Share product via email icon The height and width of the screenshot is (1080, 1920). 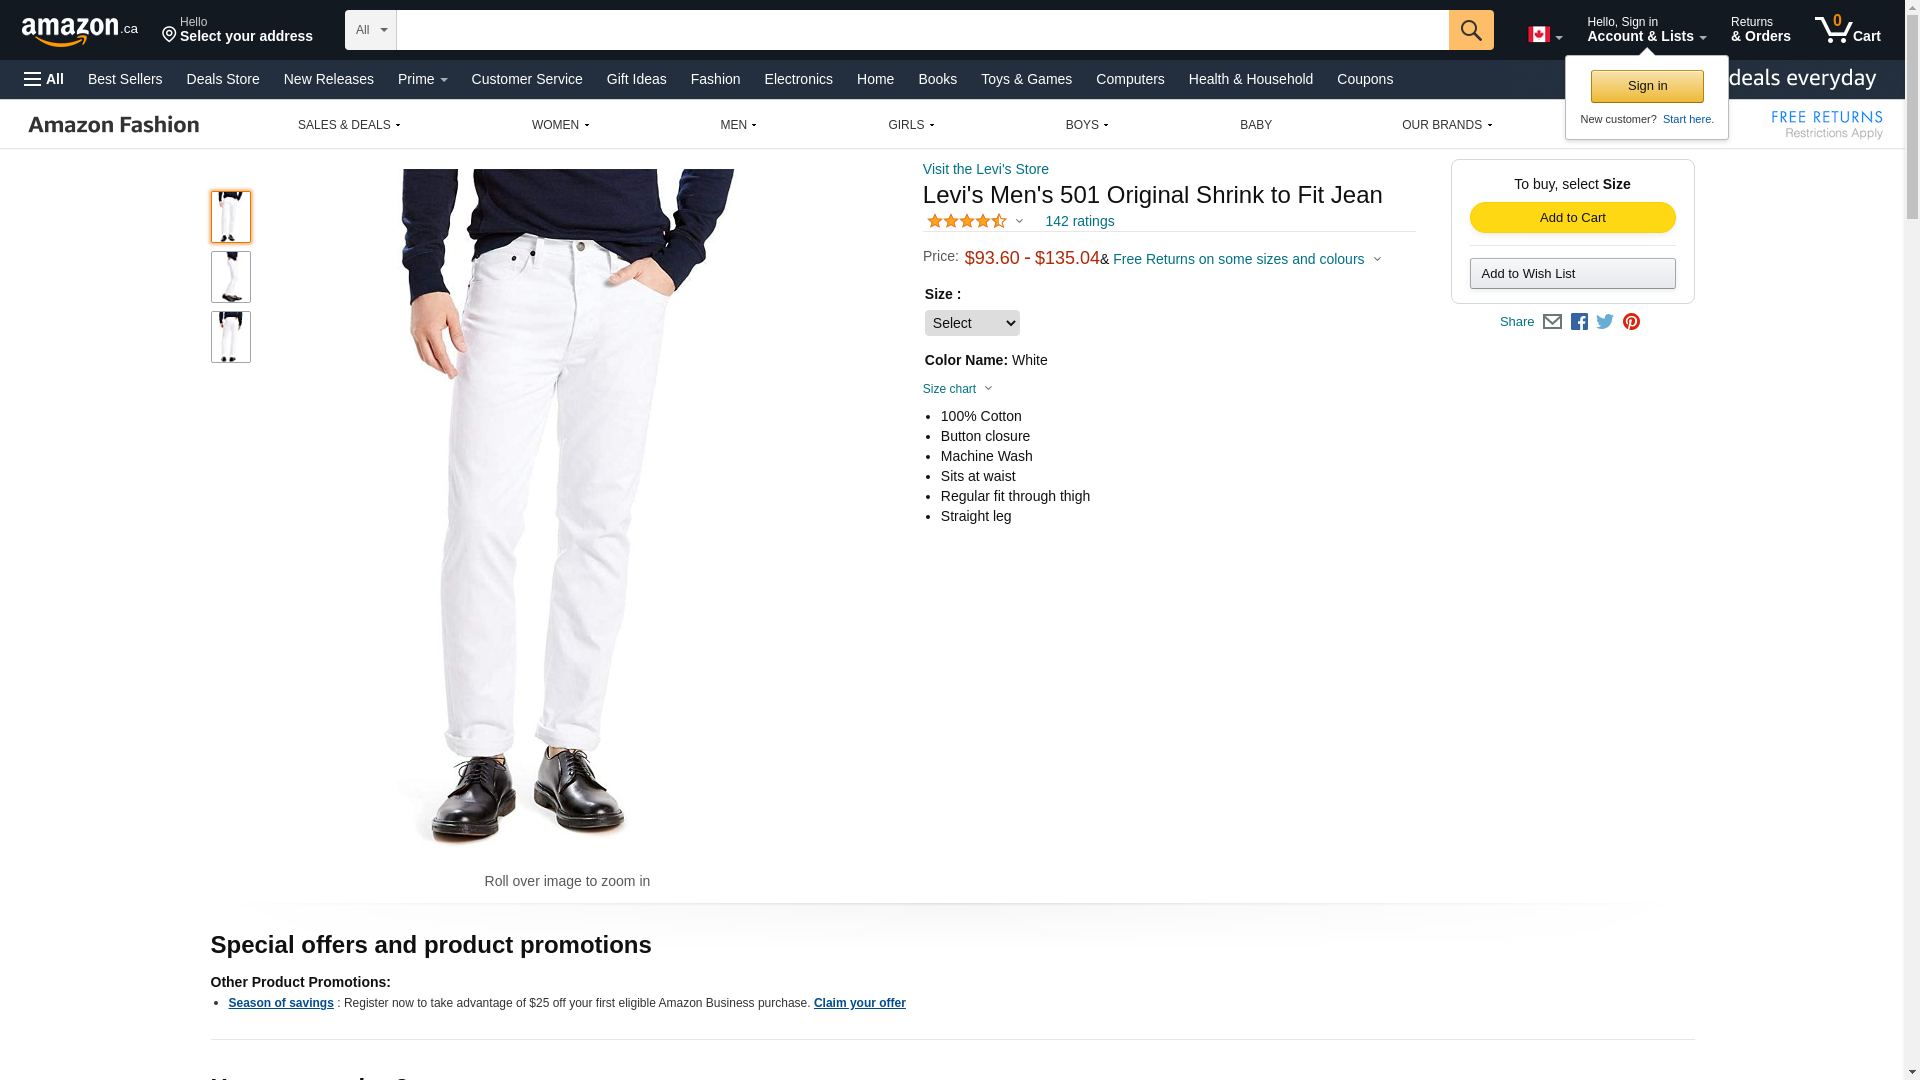click(x=1552, y=322)
